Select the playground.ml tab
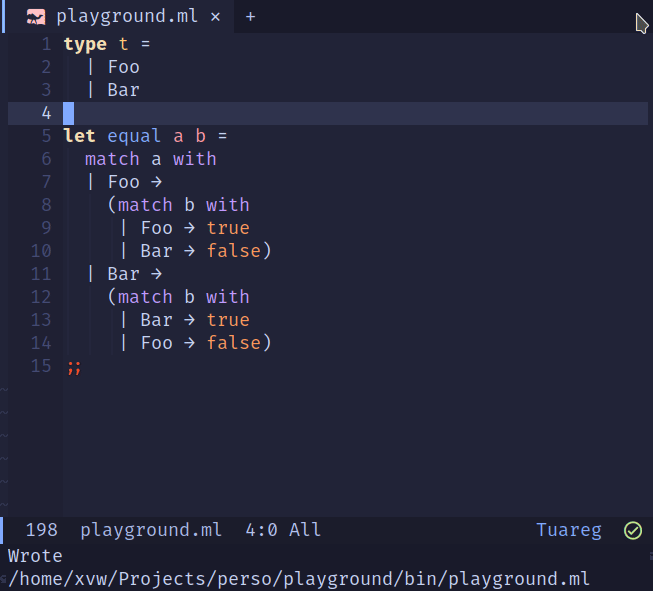 126,17
